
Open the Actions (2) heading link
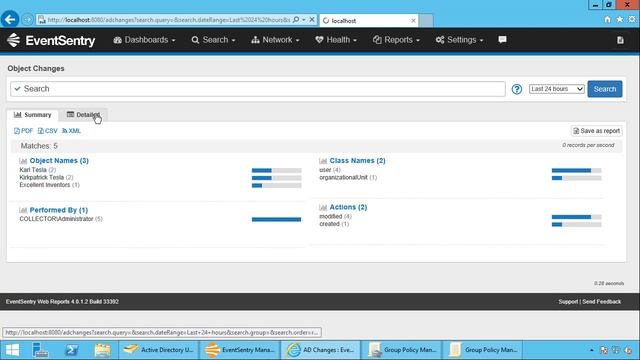click(x=348, y=207)
